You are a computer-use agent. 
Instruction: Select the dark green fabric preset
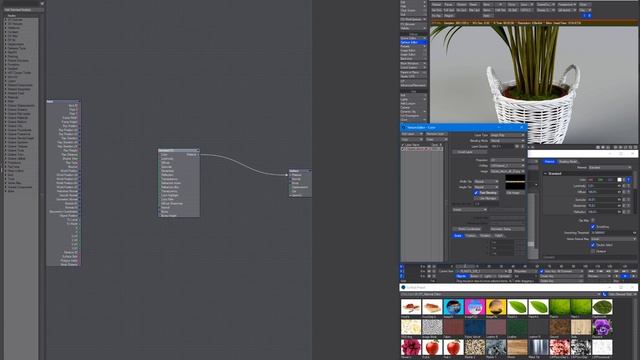517,327
